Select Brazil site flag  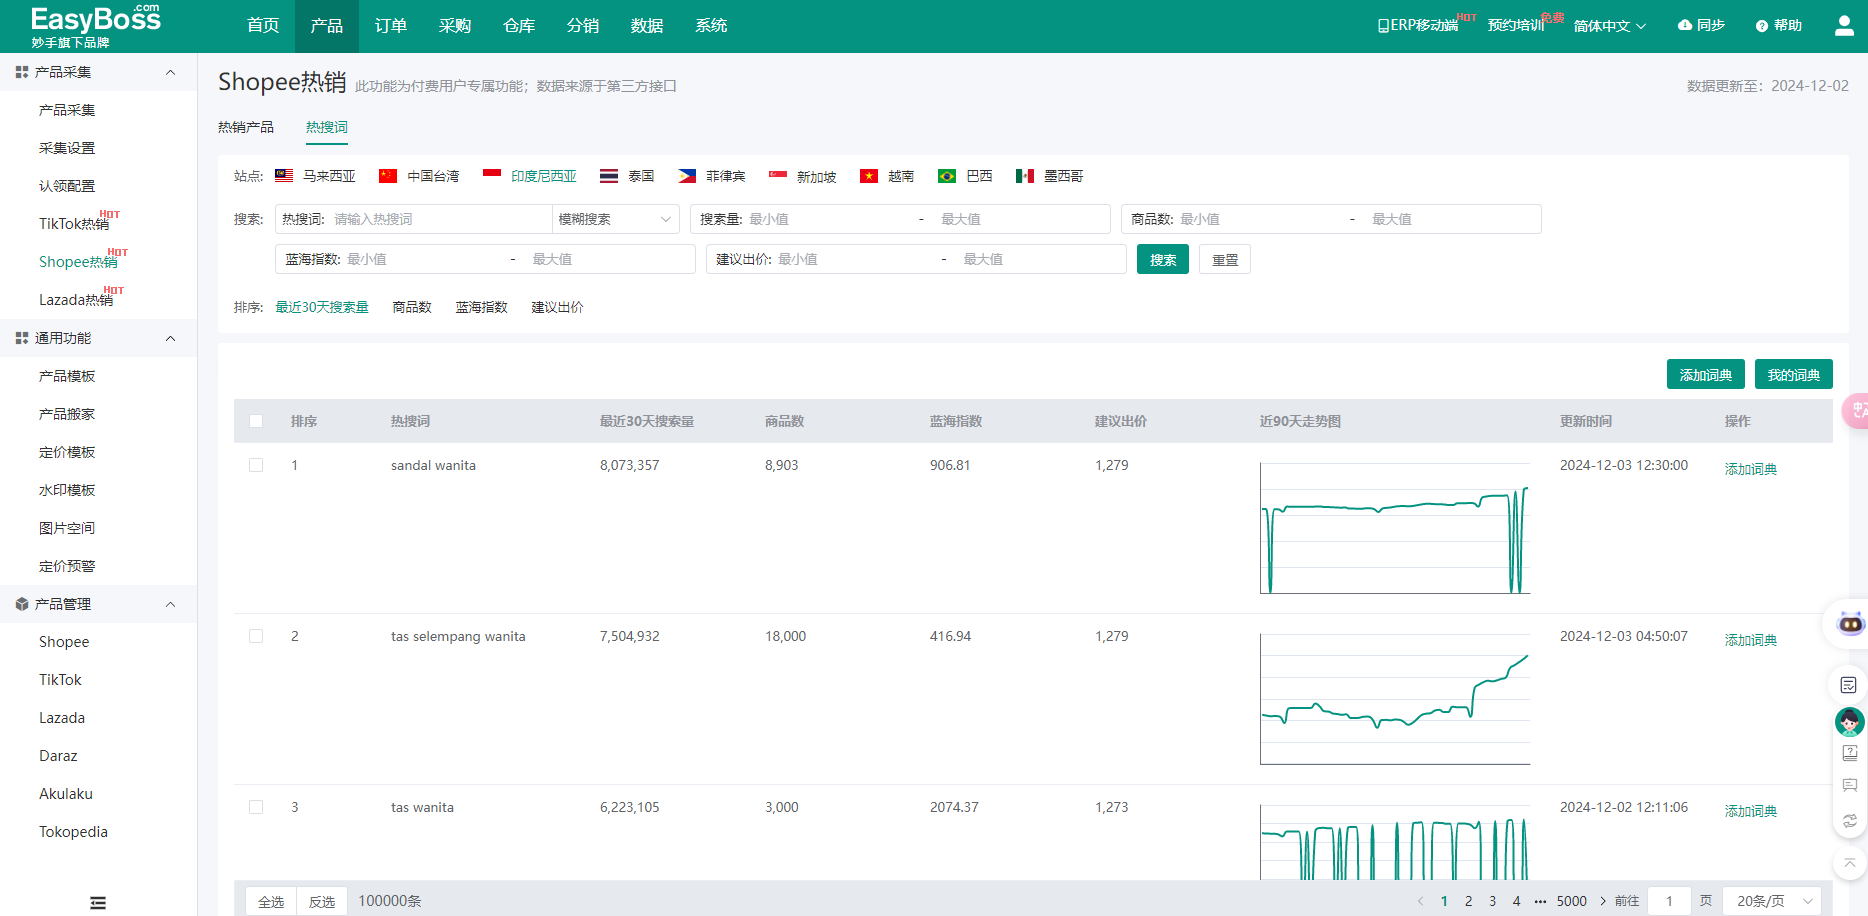[947, 176]
